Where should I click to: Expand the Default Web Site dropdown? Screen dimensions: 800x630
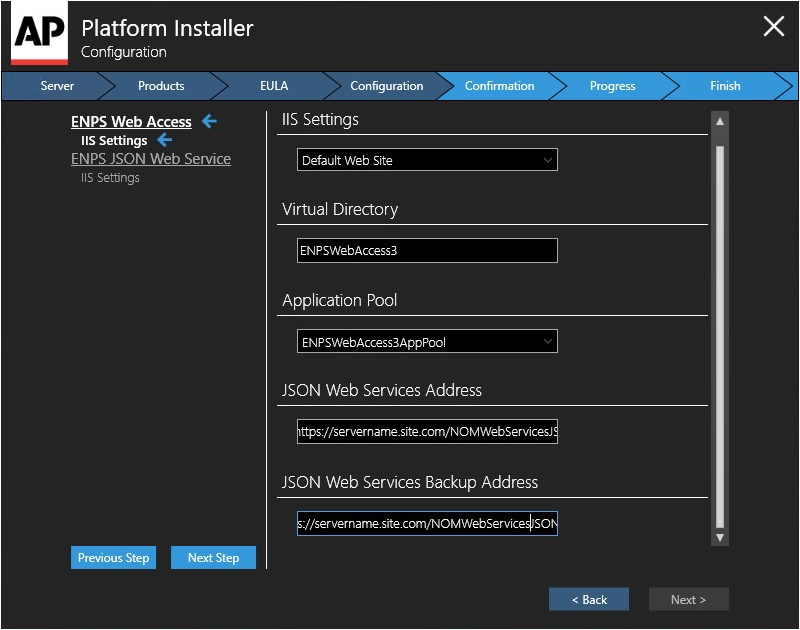click(x=427, y=160)
